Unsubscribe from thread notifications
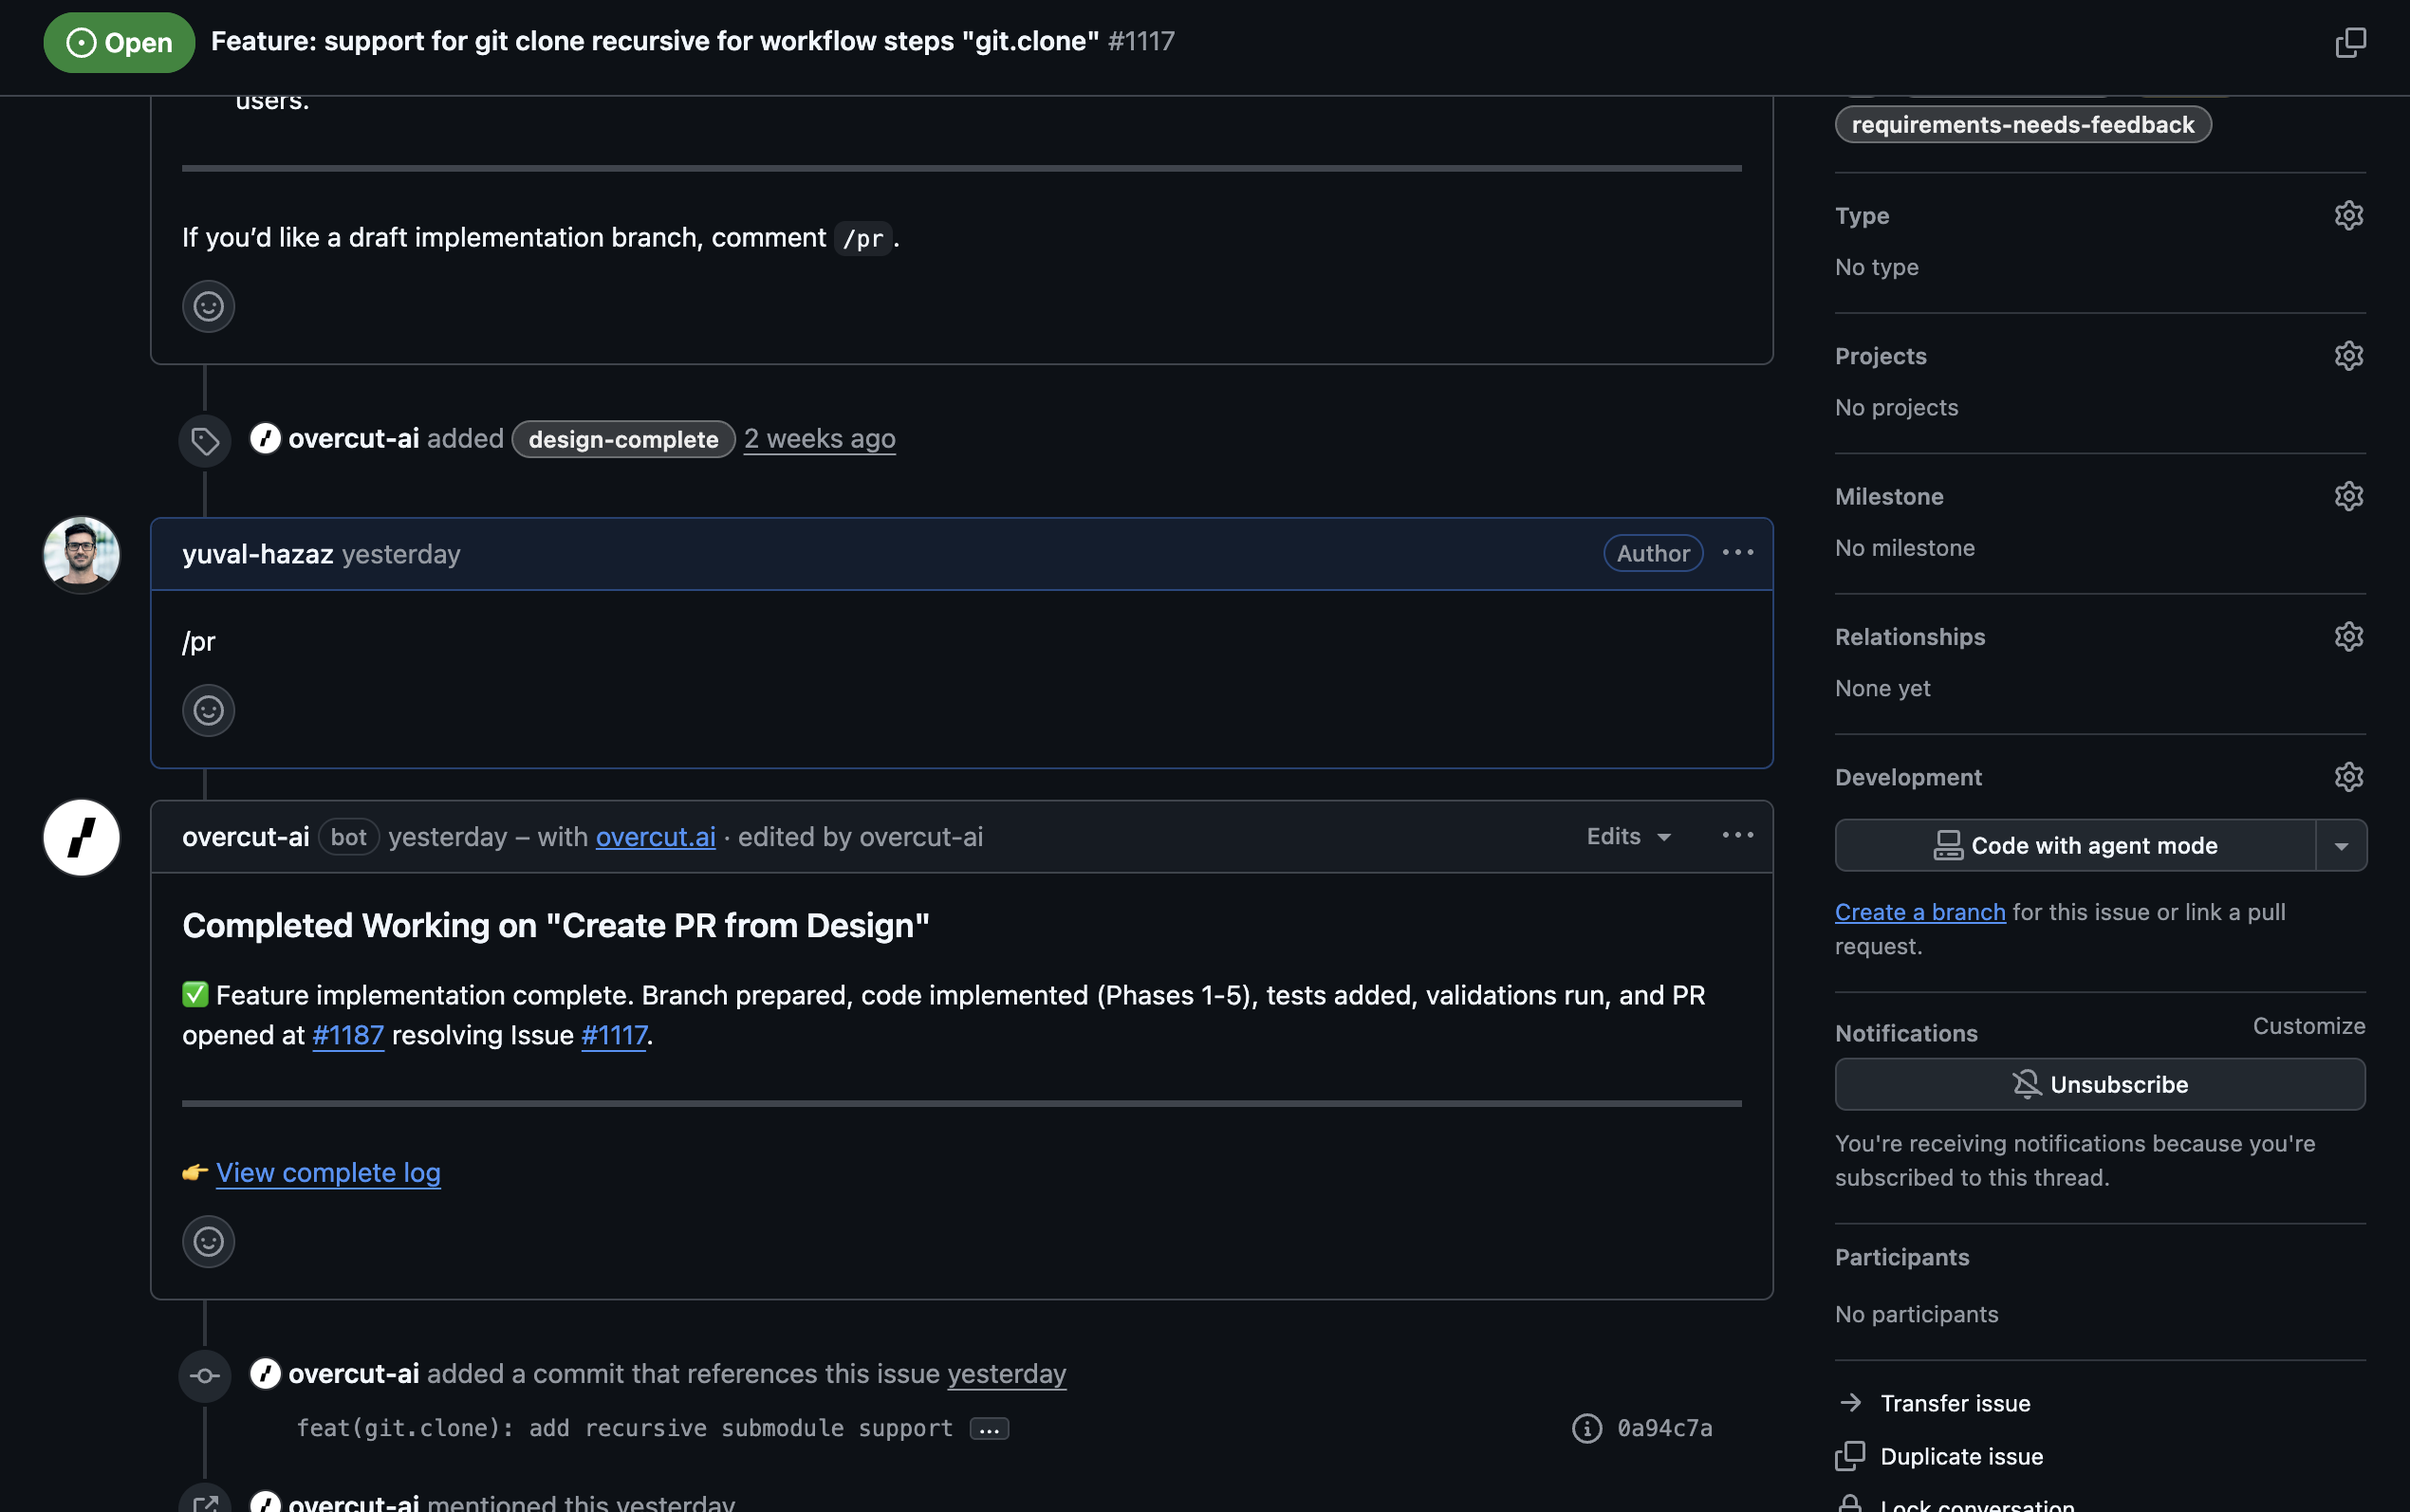2410x1512 pixels. (2099, 1085)
